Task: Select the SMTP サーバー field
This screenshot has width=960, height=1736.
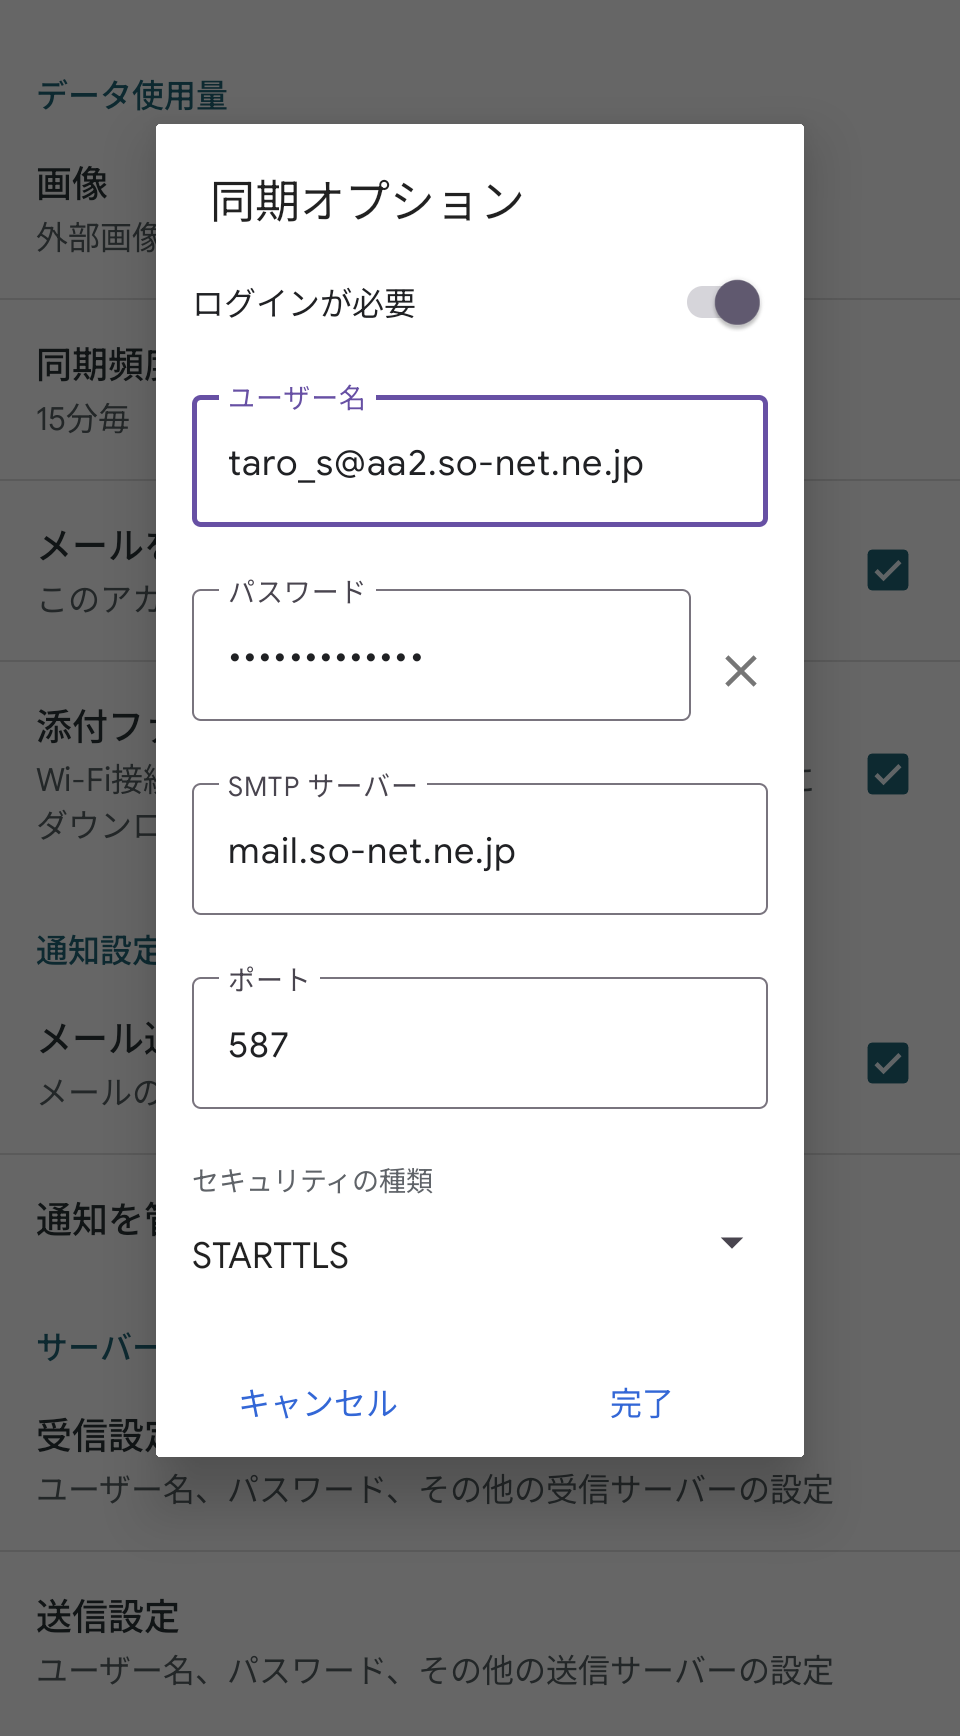Action: (x=480, y=851)
